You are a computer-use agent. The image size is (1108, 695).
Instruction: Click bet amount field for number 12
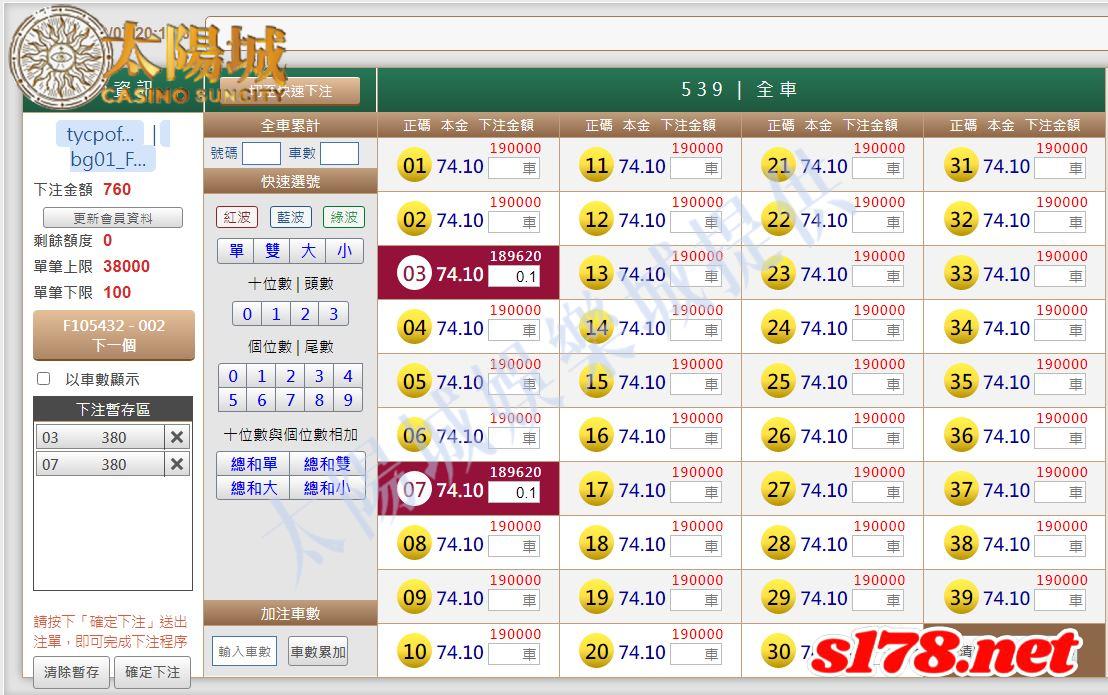(x=696, y=222)
